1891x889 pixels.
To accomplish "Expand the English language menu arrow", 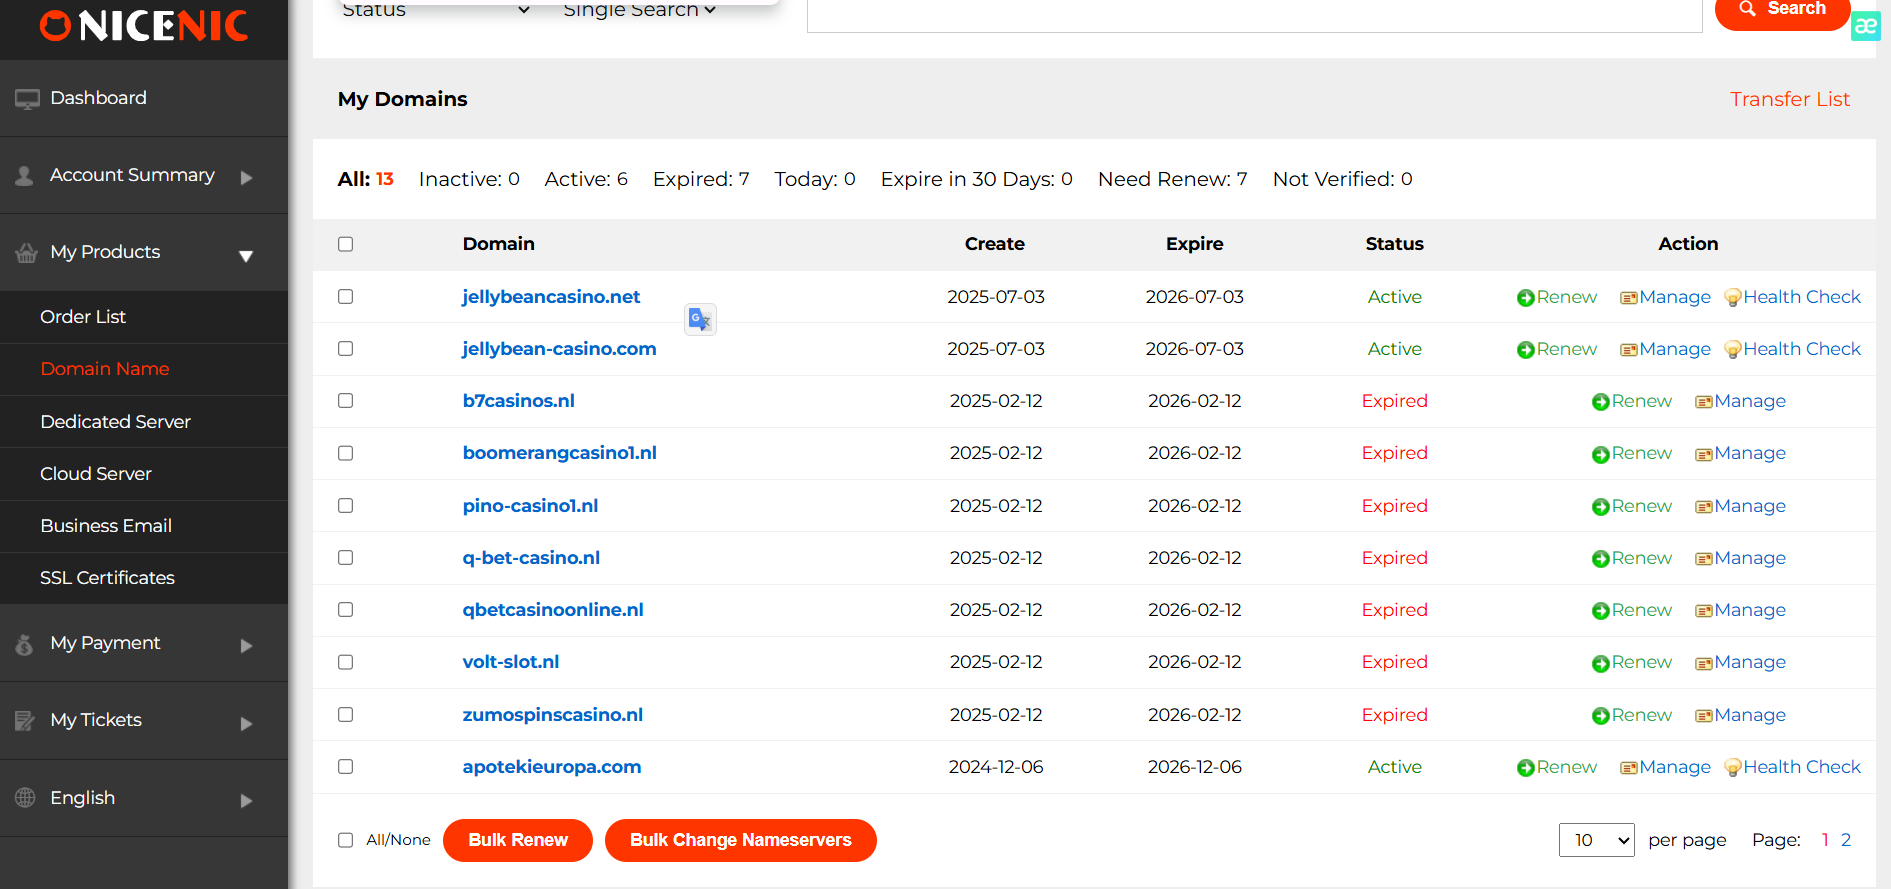I will (246, 800).
